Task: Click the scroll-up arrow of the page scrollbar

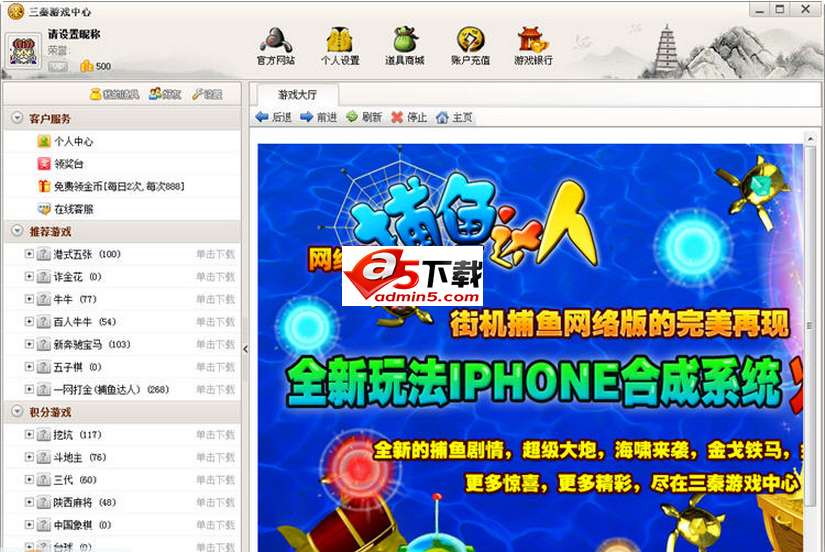Action: [810, 138]
